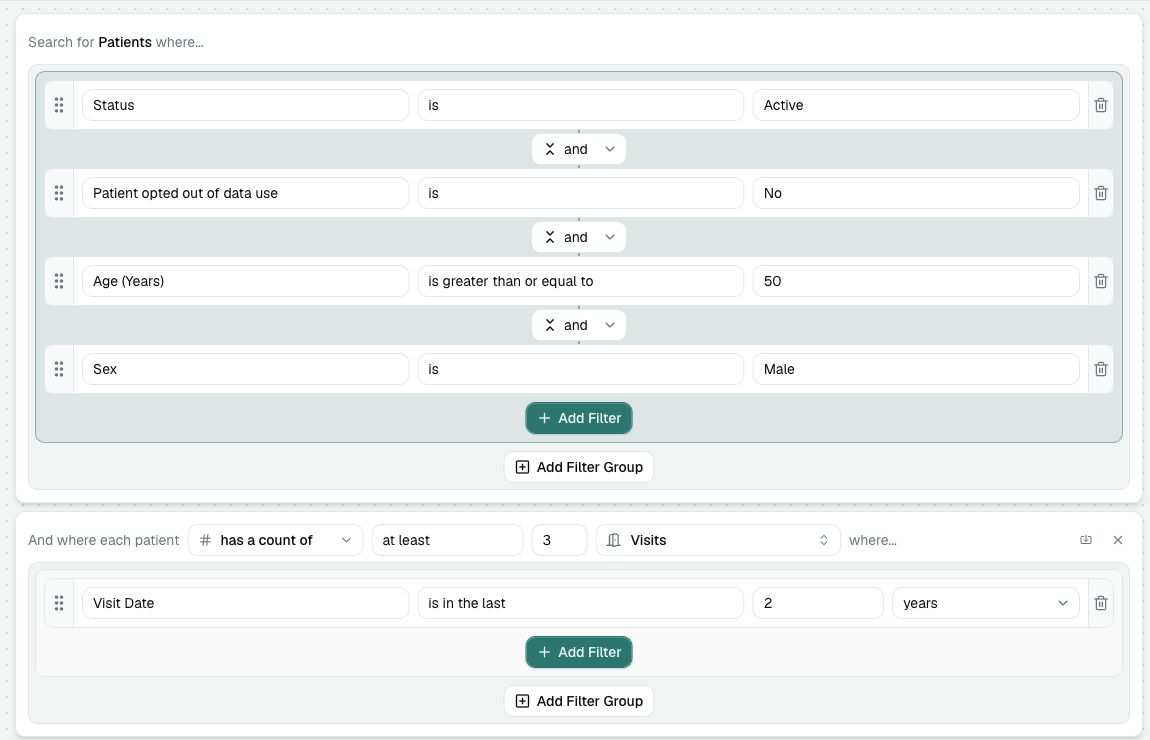Click the Visit Date field selector
Screen dimensions: 1150x740
coord(245,603)
